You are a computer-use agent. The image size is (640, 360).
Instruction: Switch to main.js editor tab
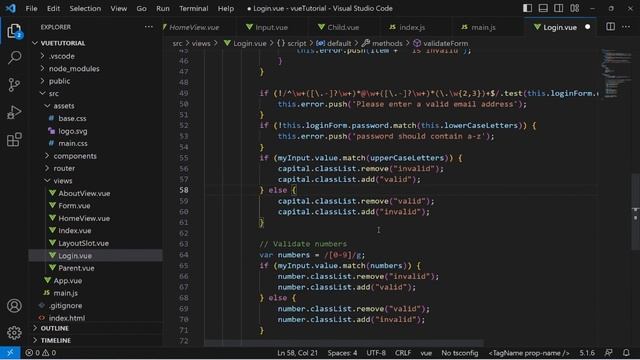coord(483,27)
